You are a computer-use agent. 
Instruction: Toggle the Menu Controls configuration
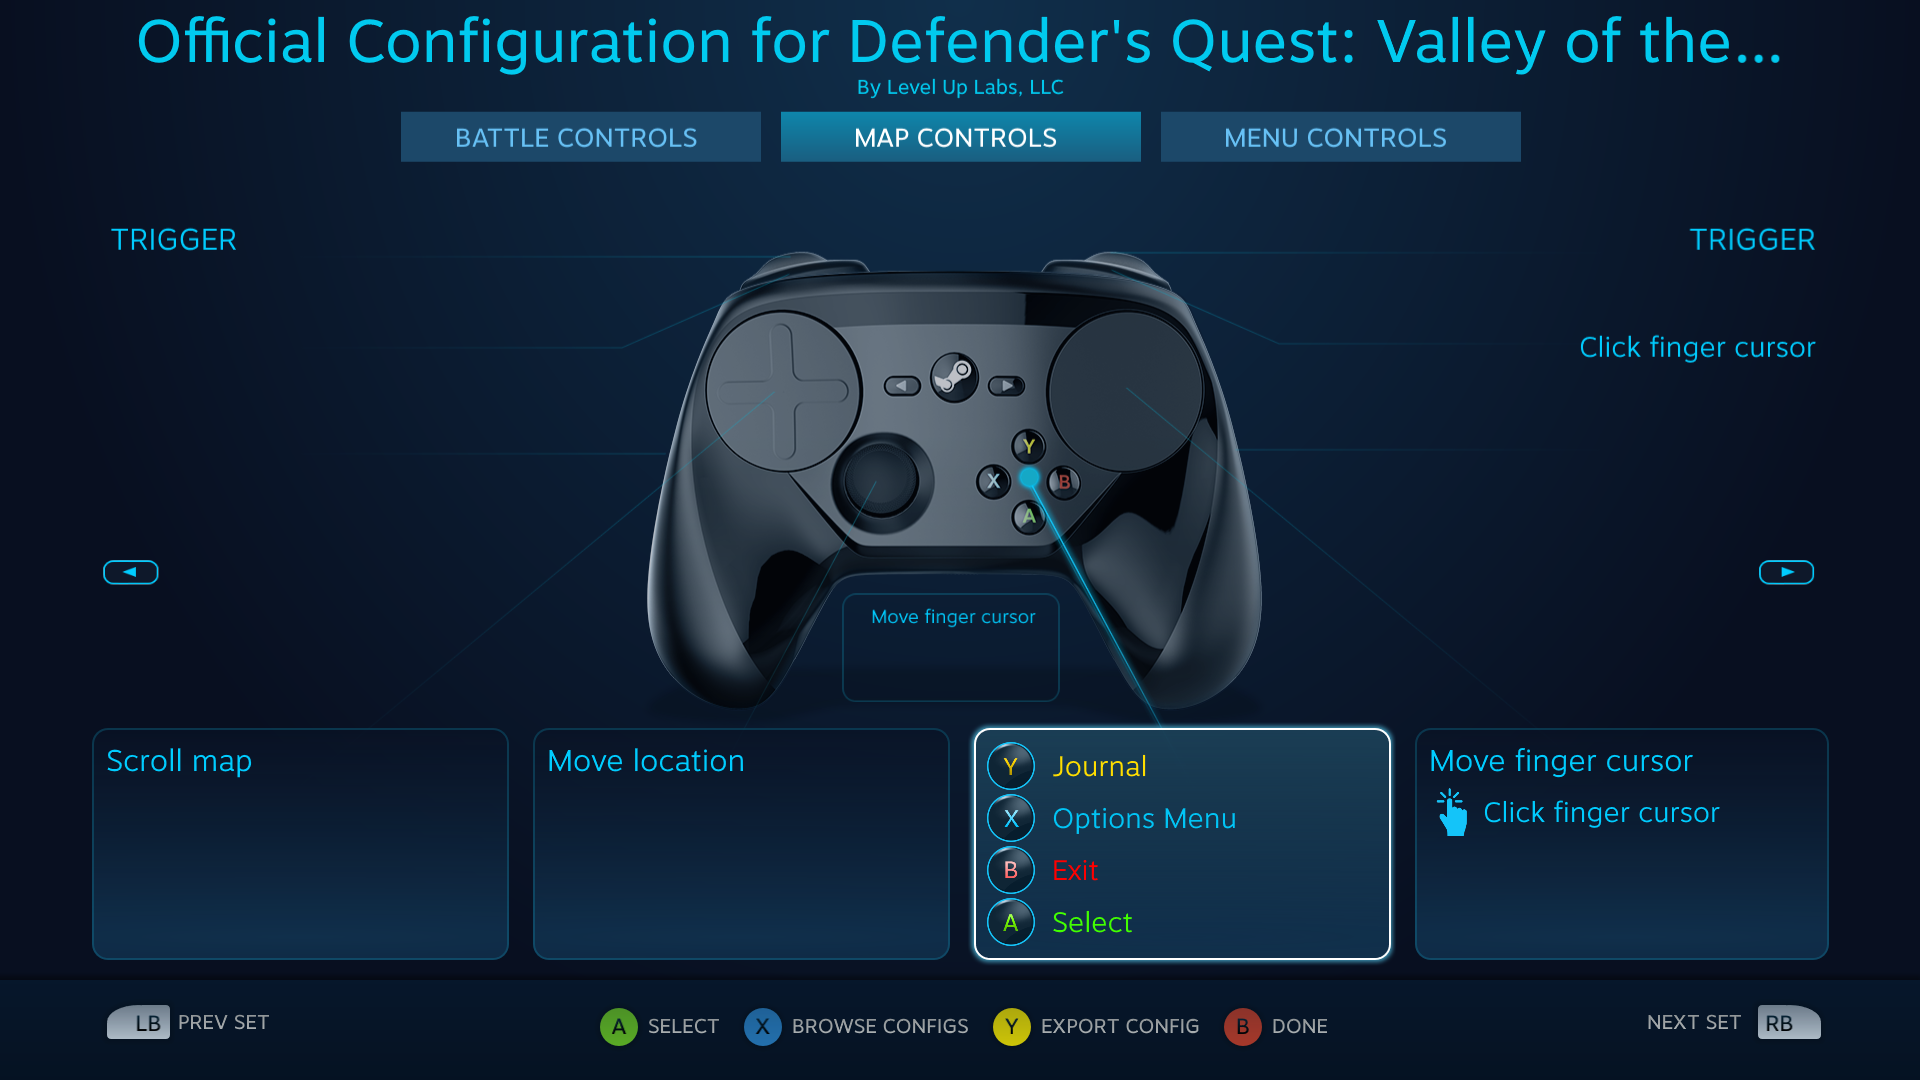pos(1335,136)
